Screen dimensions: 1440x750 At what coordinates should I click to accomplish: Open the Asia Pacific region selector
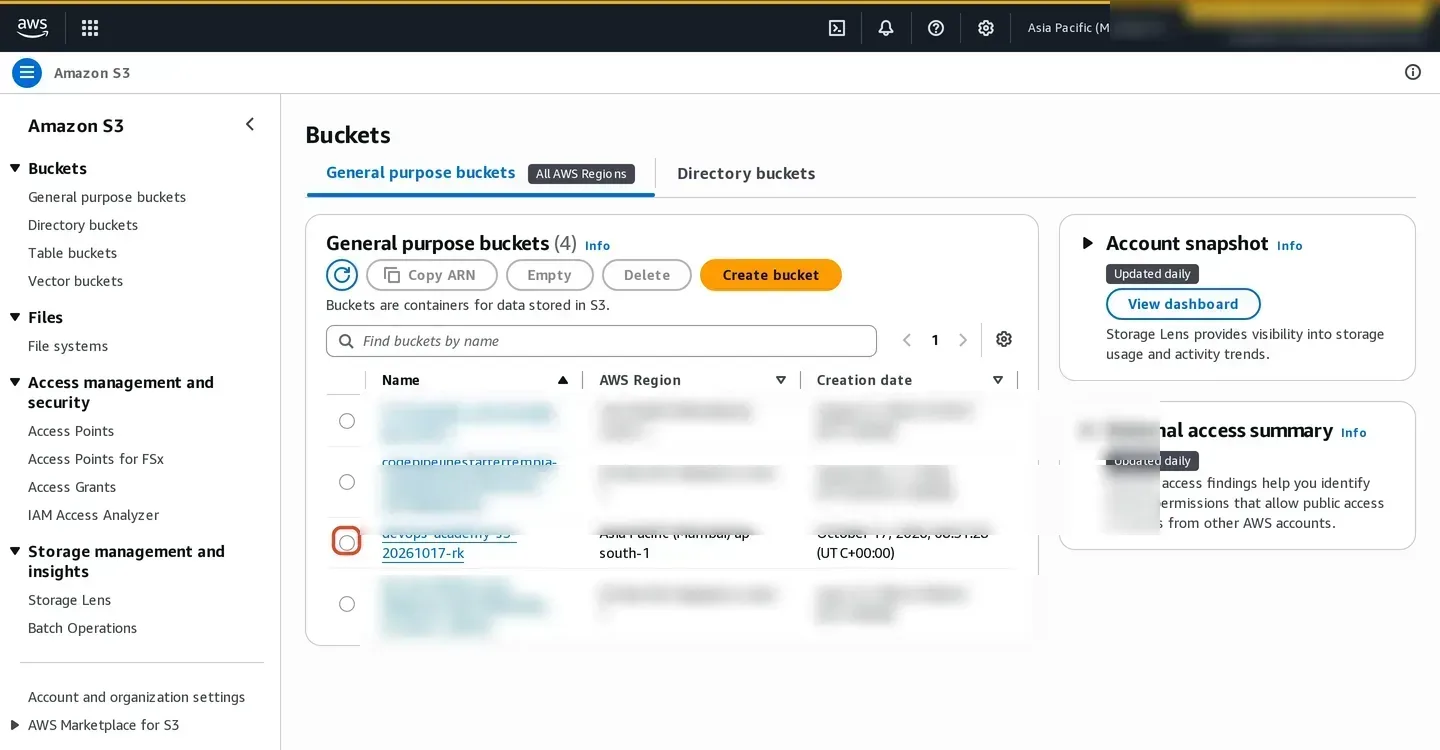[1068, 28]
